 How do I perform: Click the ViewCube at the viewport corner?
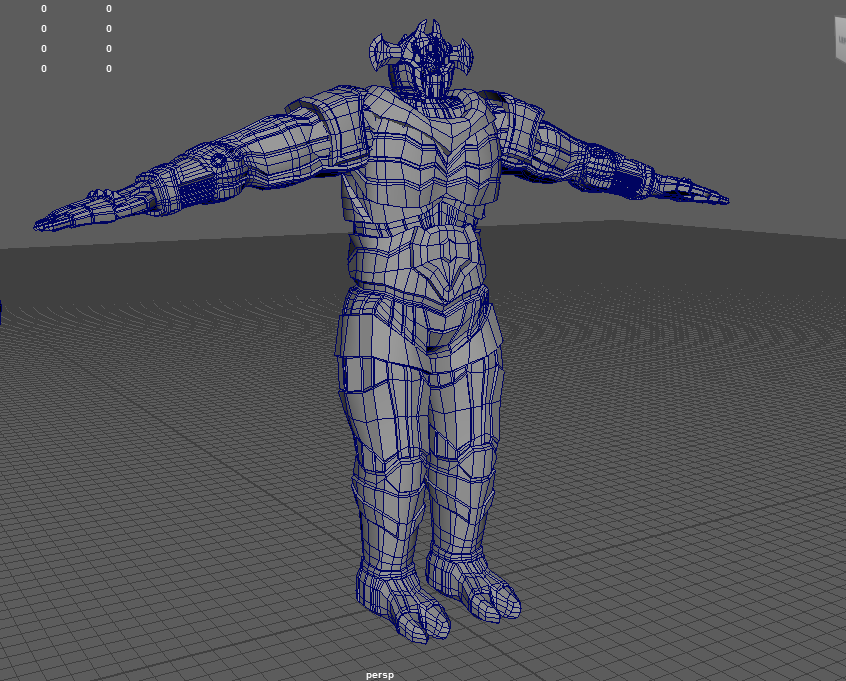pyautogui.click(x=840, y=39)
